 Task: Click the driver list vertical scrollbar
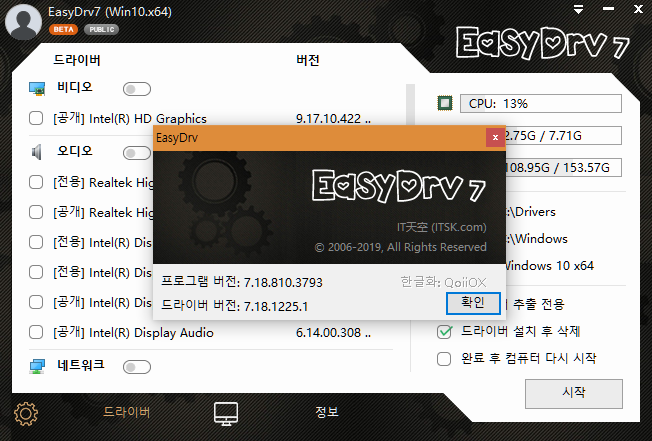(x=410, y=105)
